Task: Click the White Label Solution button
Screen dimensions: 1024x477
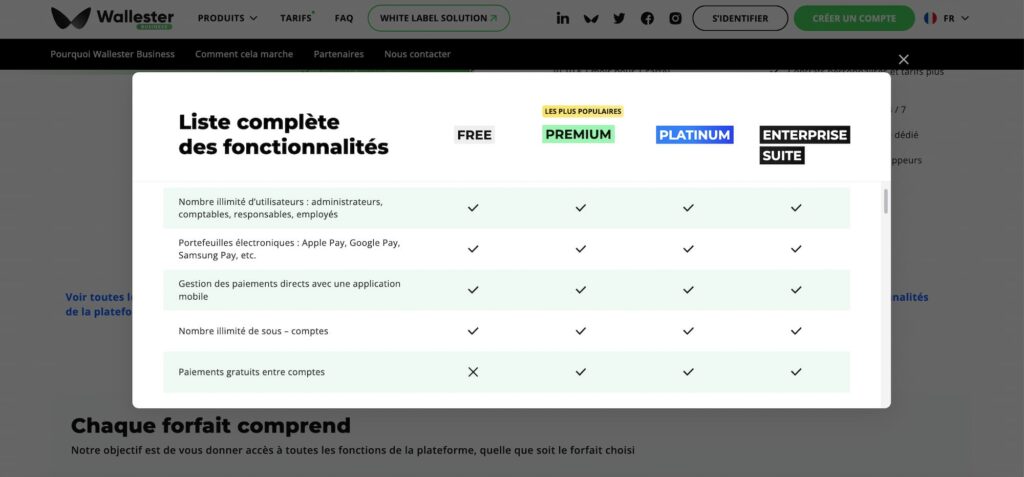Action: tap(438, 18)
